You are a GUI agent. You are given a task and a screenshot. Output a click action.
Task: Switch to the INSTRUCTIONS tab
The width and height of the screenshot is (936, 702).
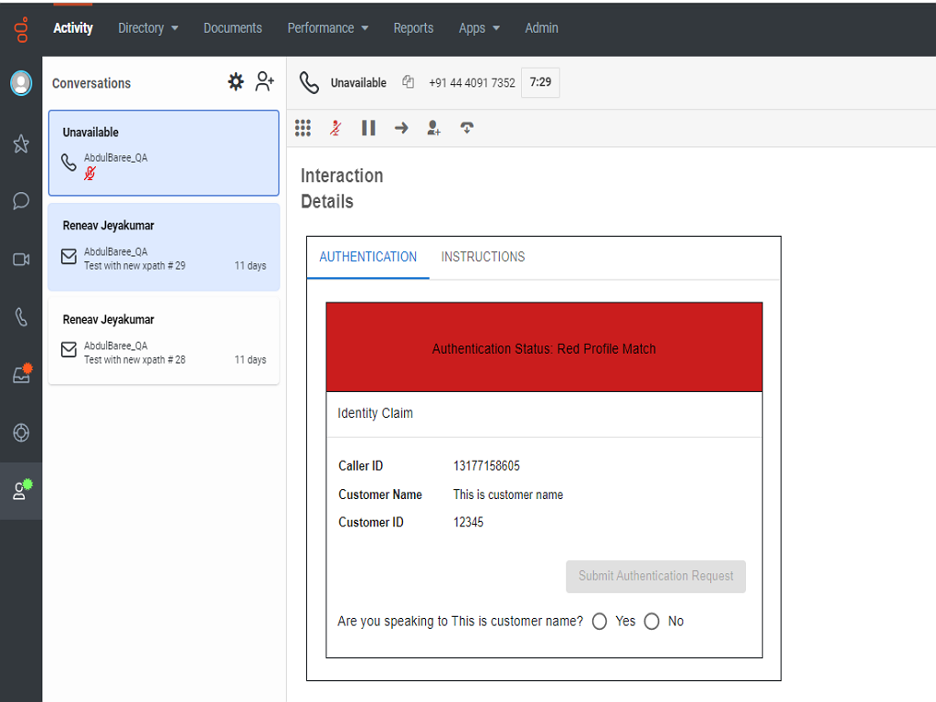(483, 257)
